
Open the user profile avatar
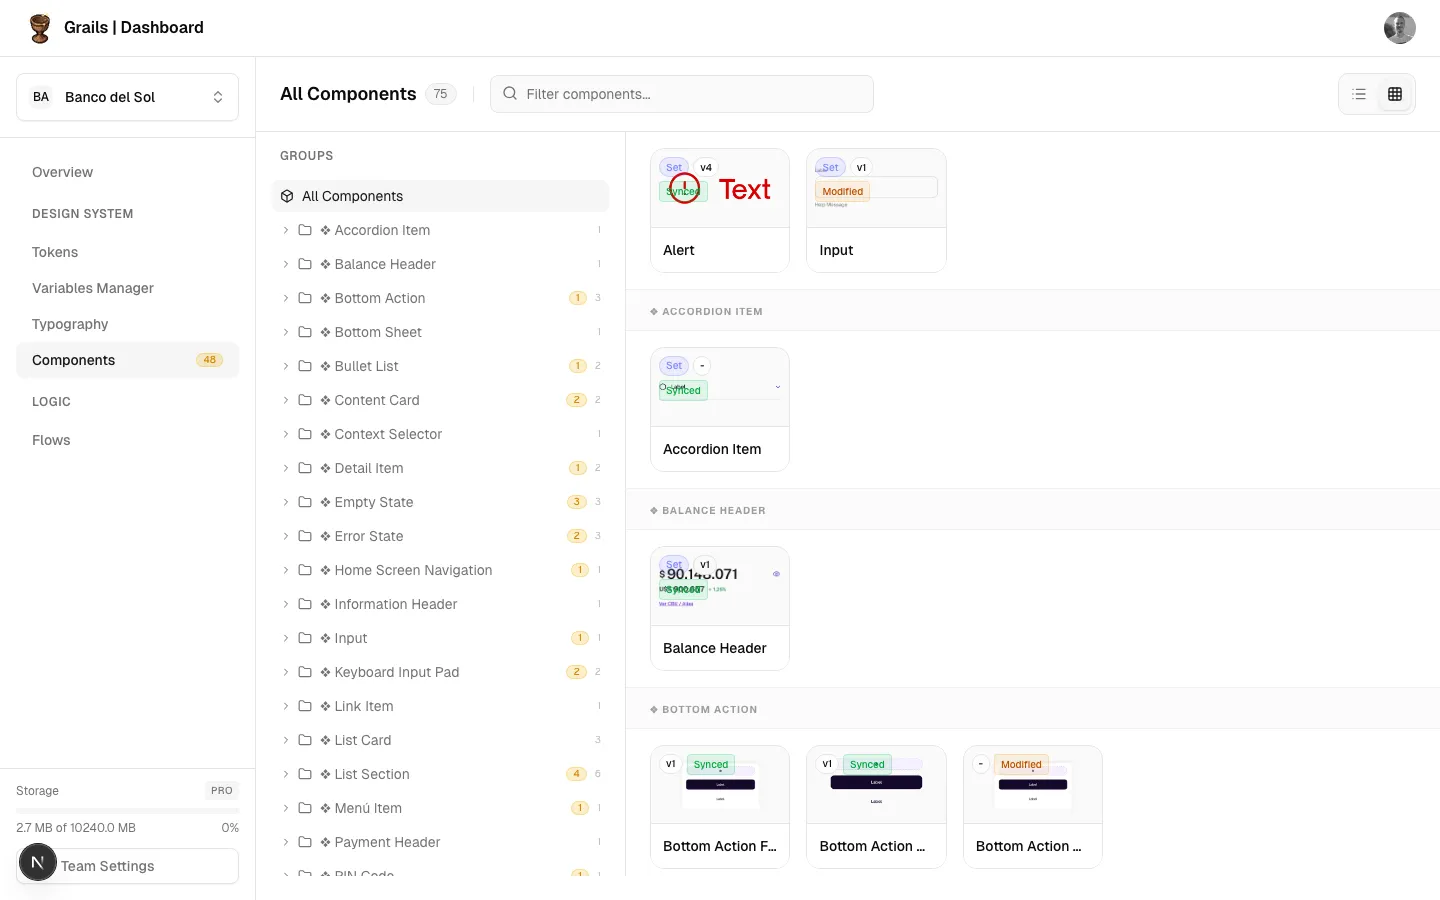(1399, 28)
